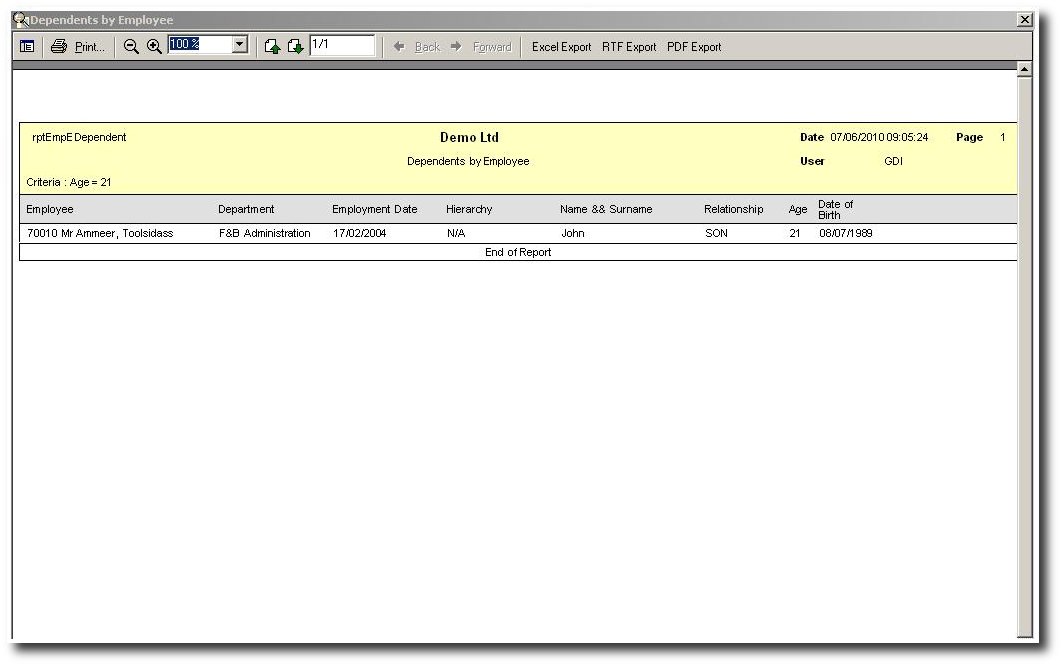The width and height of the screenshot is (1062, 666).
Task: Select employee 70010 Mr Ammeer, Toolsidass
Action: pos(100,233)
